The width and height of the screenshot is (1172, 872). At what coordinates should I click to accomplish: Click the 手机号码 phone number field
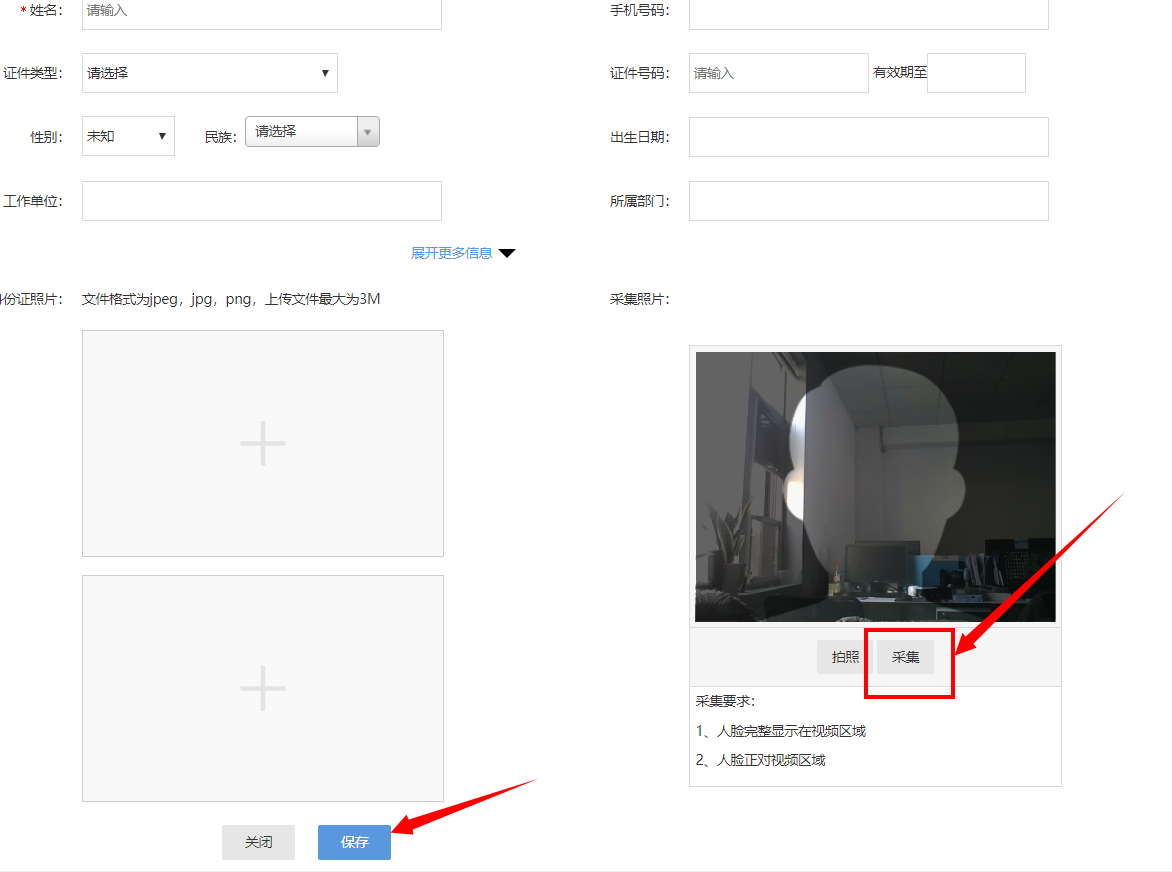tap(869, 11)
